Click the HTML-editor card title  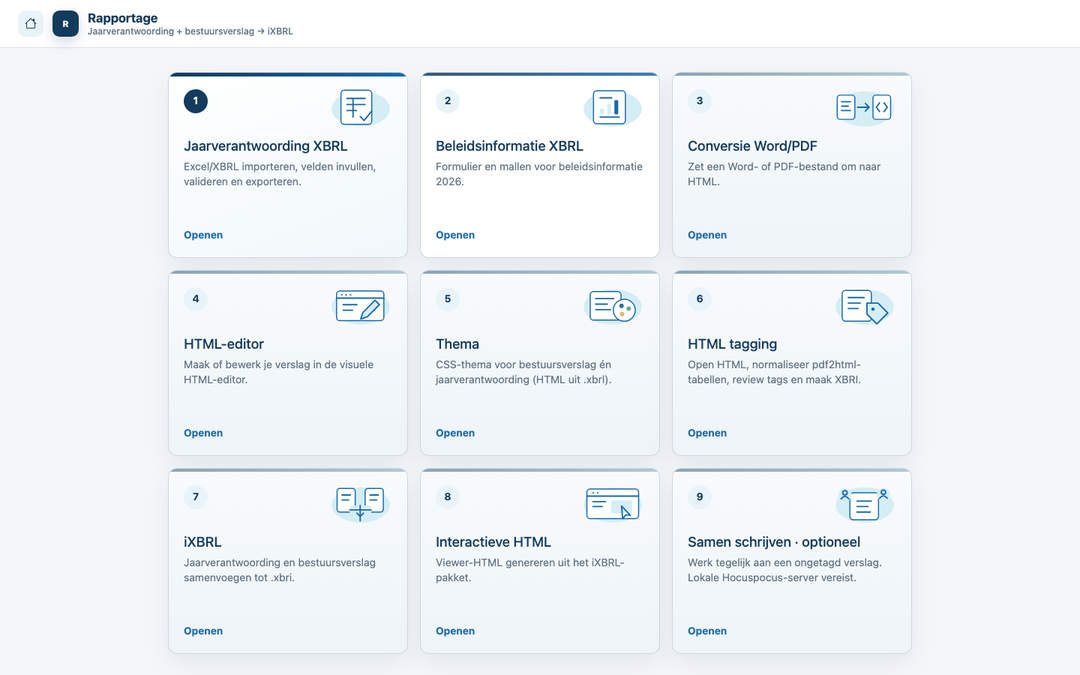pyautogui.click(x=224, y=344)
